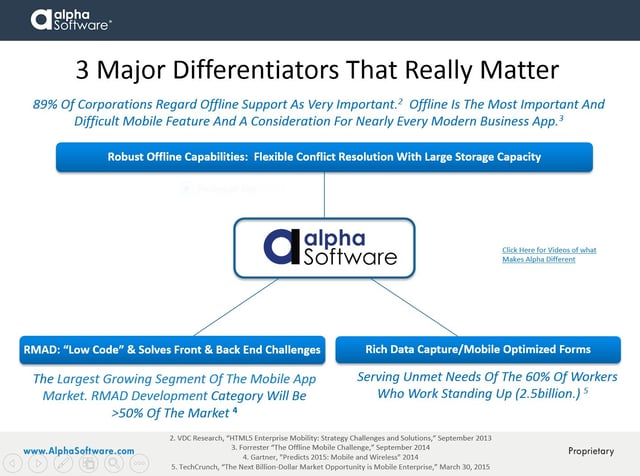
Task: Click the 'Proprietary' footer label
Action: coord(591,451)
